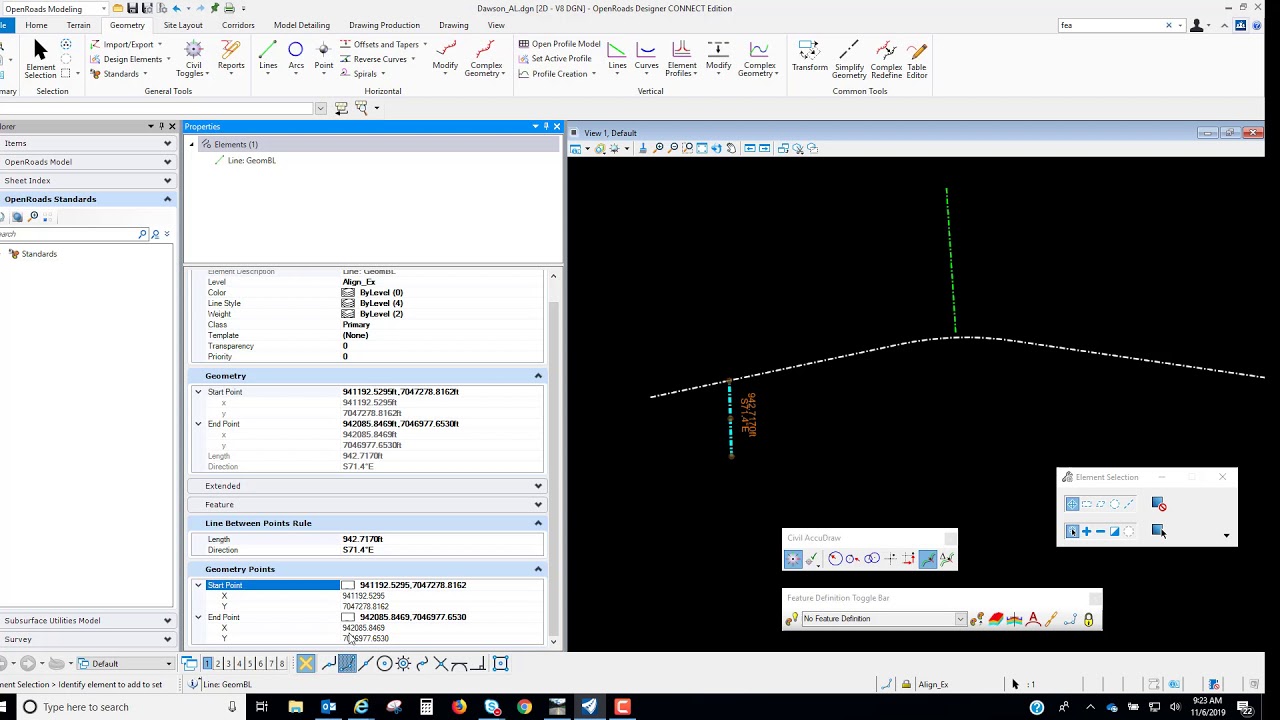
Task: Click Weight ByLevel (2) swatch
Action: pyautogui.click(x=348, y=314)
